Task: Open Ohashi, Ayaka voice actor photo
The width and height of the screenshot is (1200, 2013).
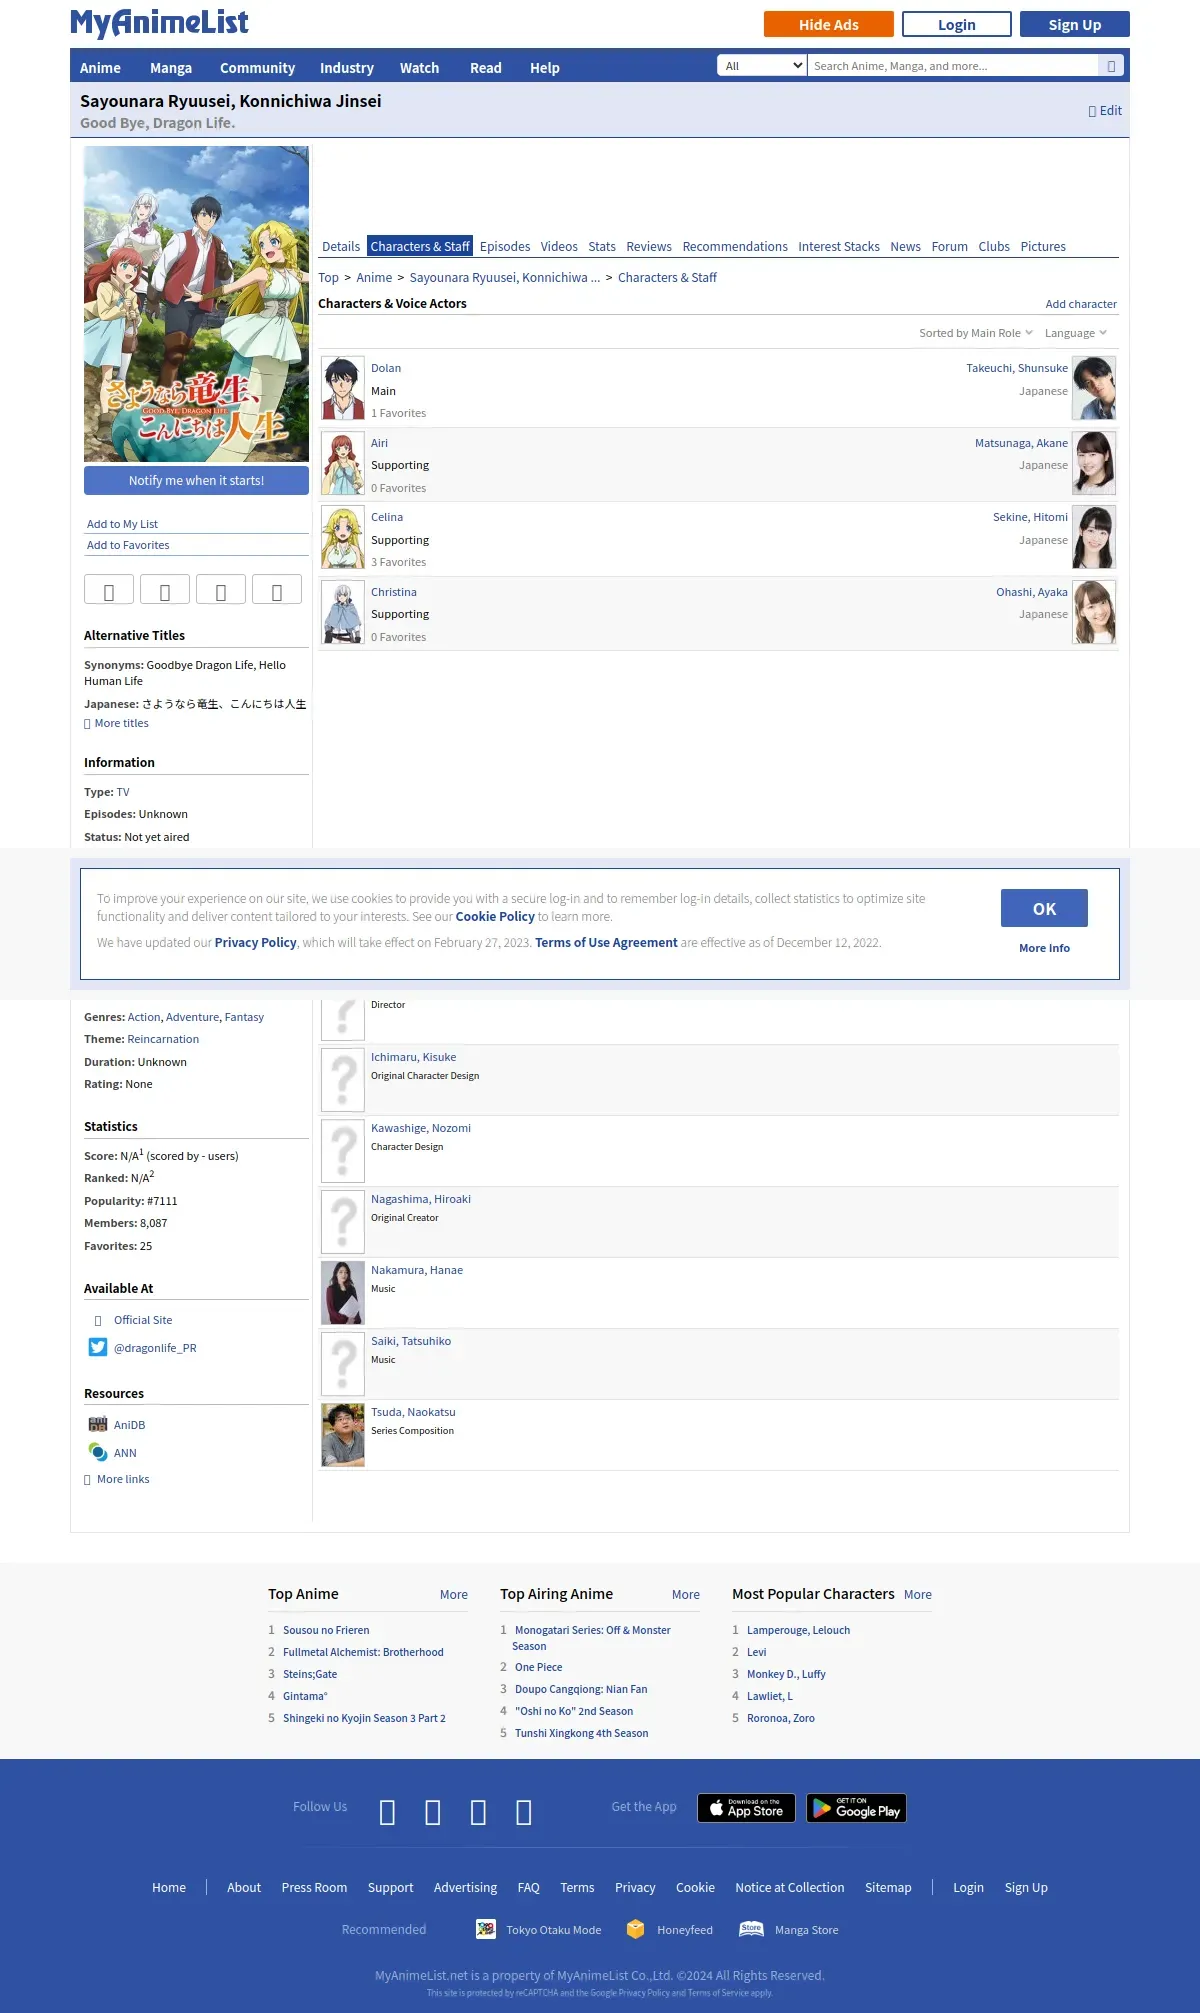Action: pos(1094,612)
